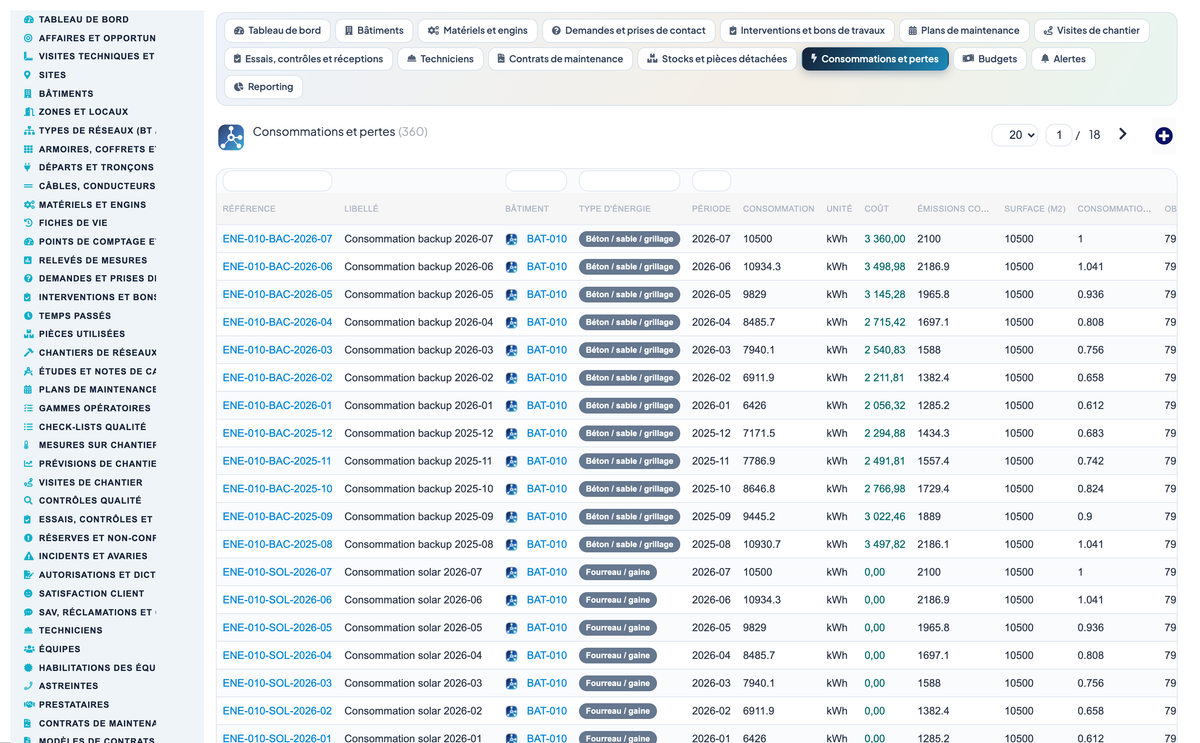Image resolution: width=1200 pixels, height=743 pixels.
Task: Click the Check-lists qualité sidebar icon
Action: (28, 426)
